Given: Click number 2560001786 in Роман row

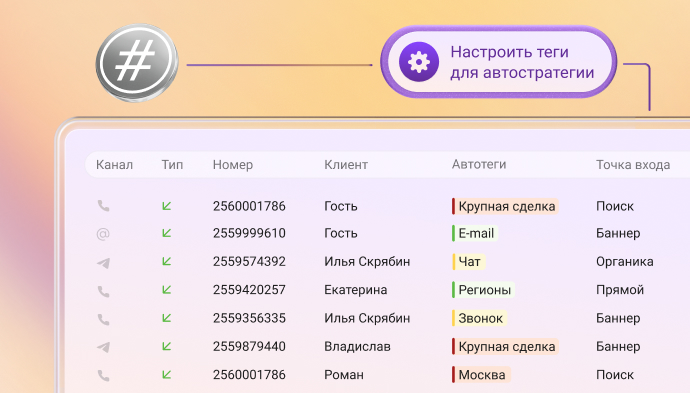Looking at the screenshot, I should pos(249,375).
